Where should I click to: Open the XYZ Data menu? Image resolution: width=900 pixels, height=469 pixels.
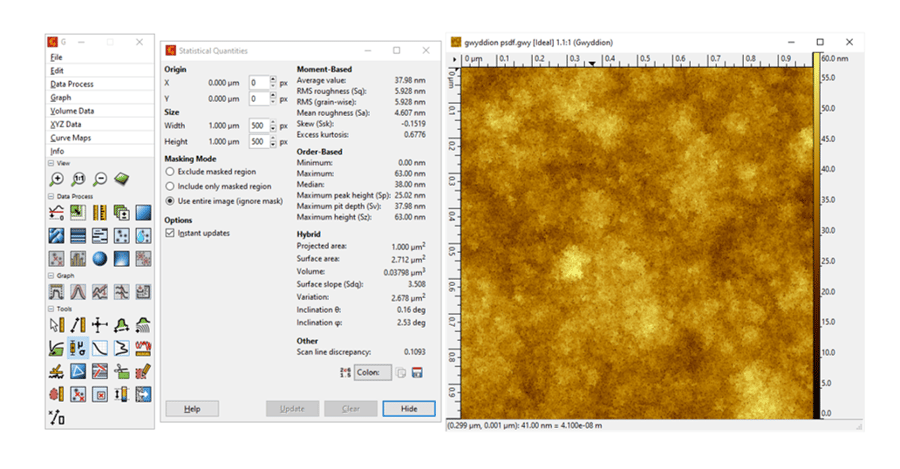tap(100, 124)
